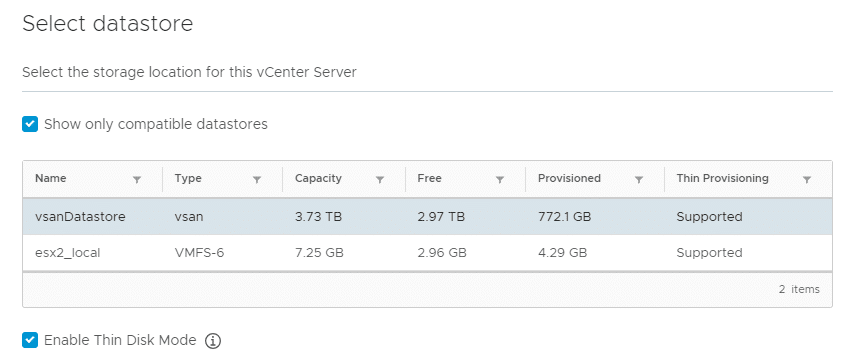
Task: Open the Provisioned column filter icon
Action: pos(639,180)
